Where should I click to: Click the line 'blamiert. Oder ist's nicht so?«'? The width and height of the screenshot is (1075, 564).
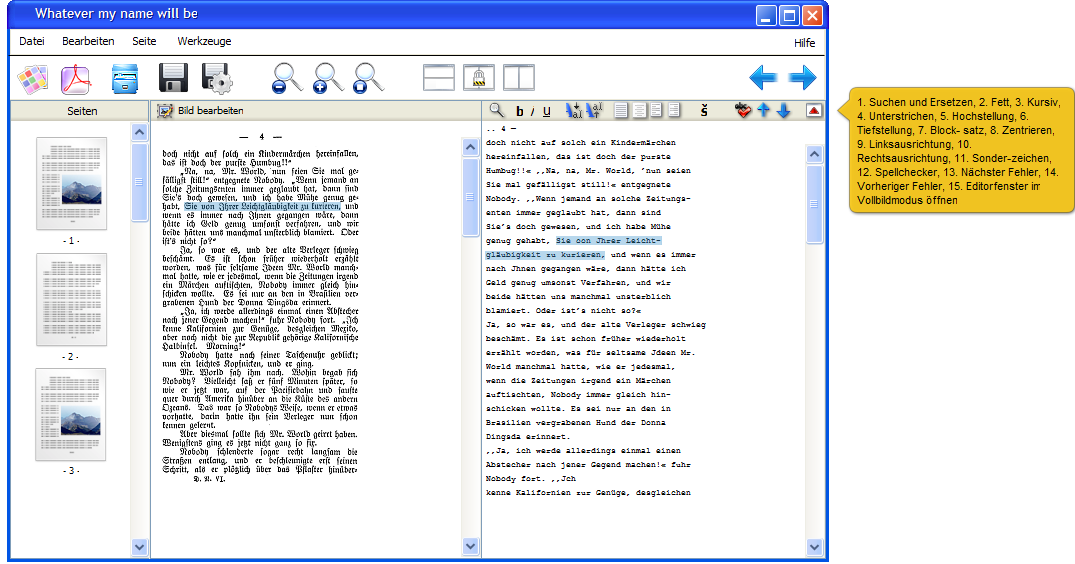564,310
